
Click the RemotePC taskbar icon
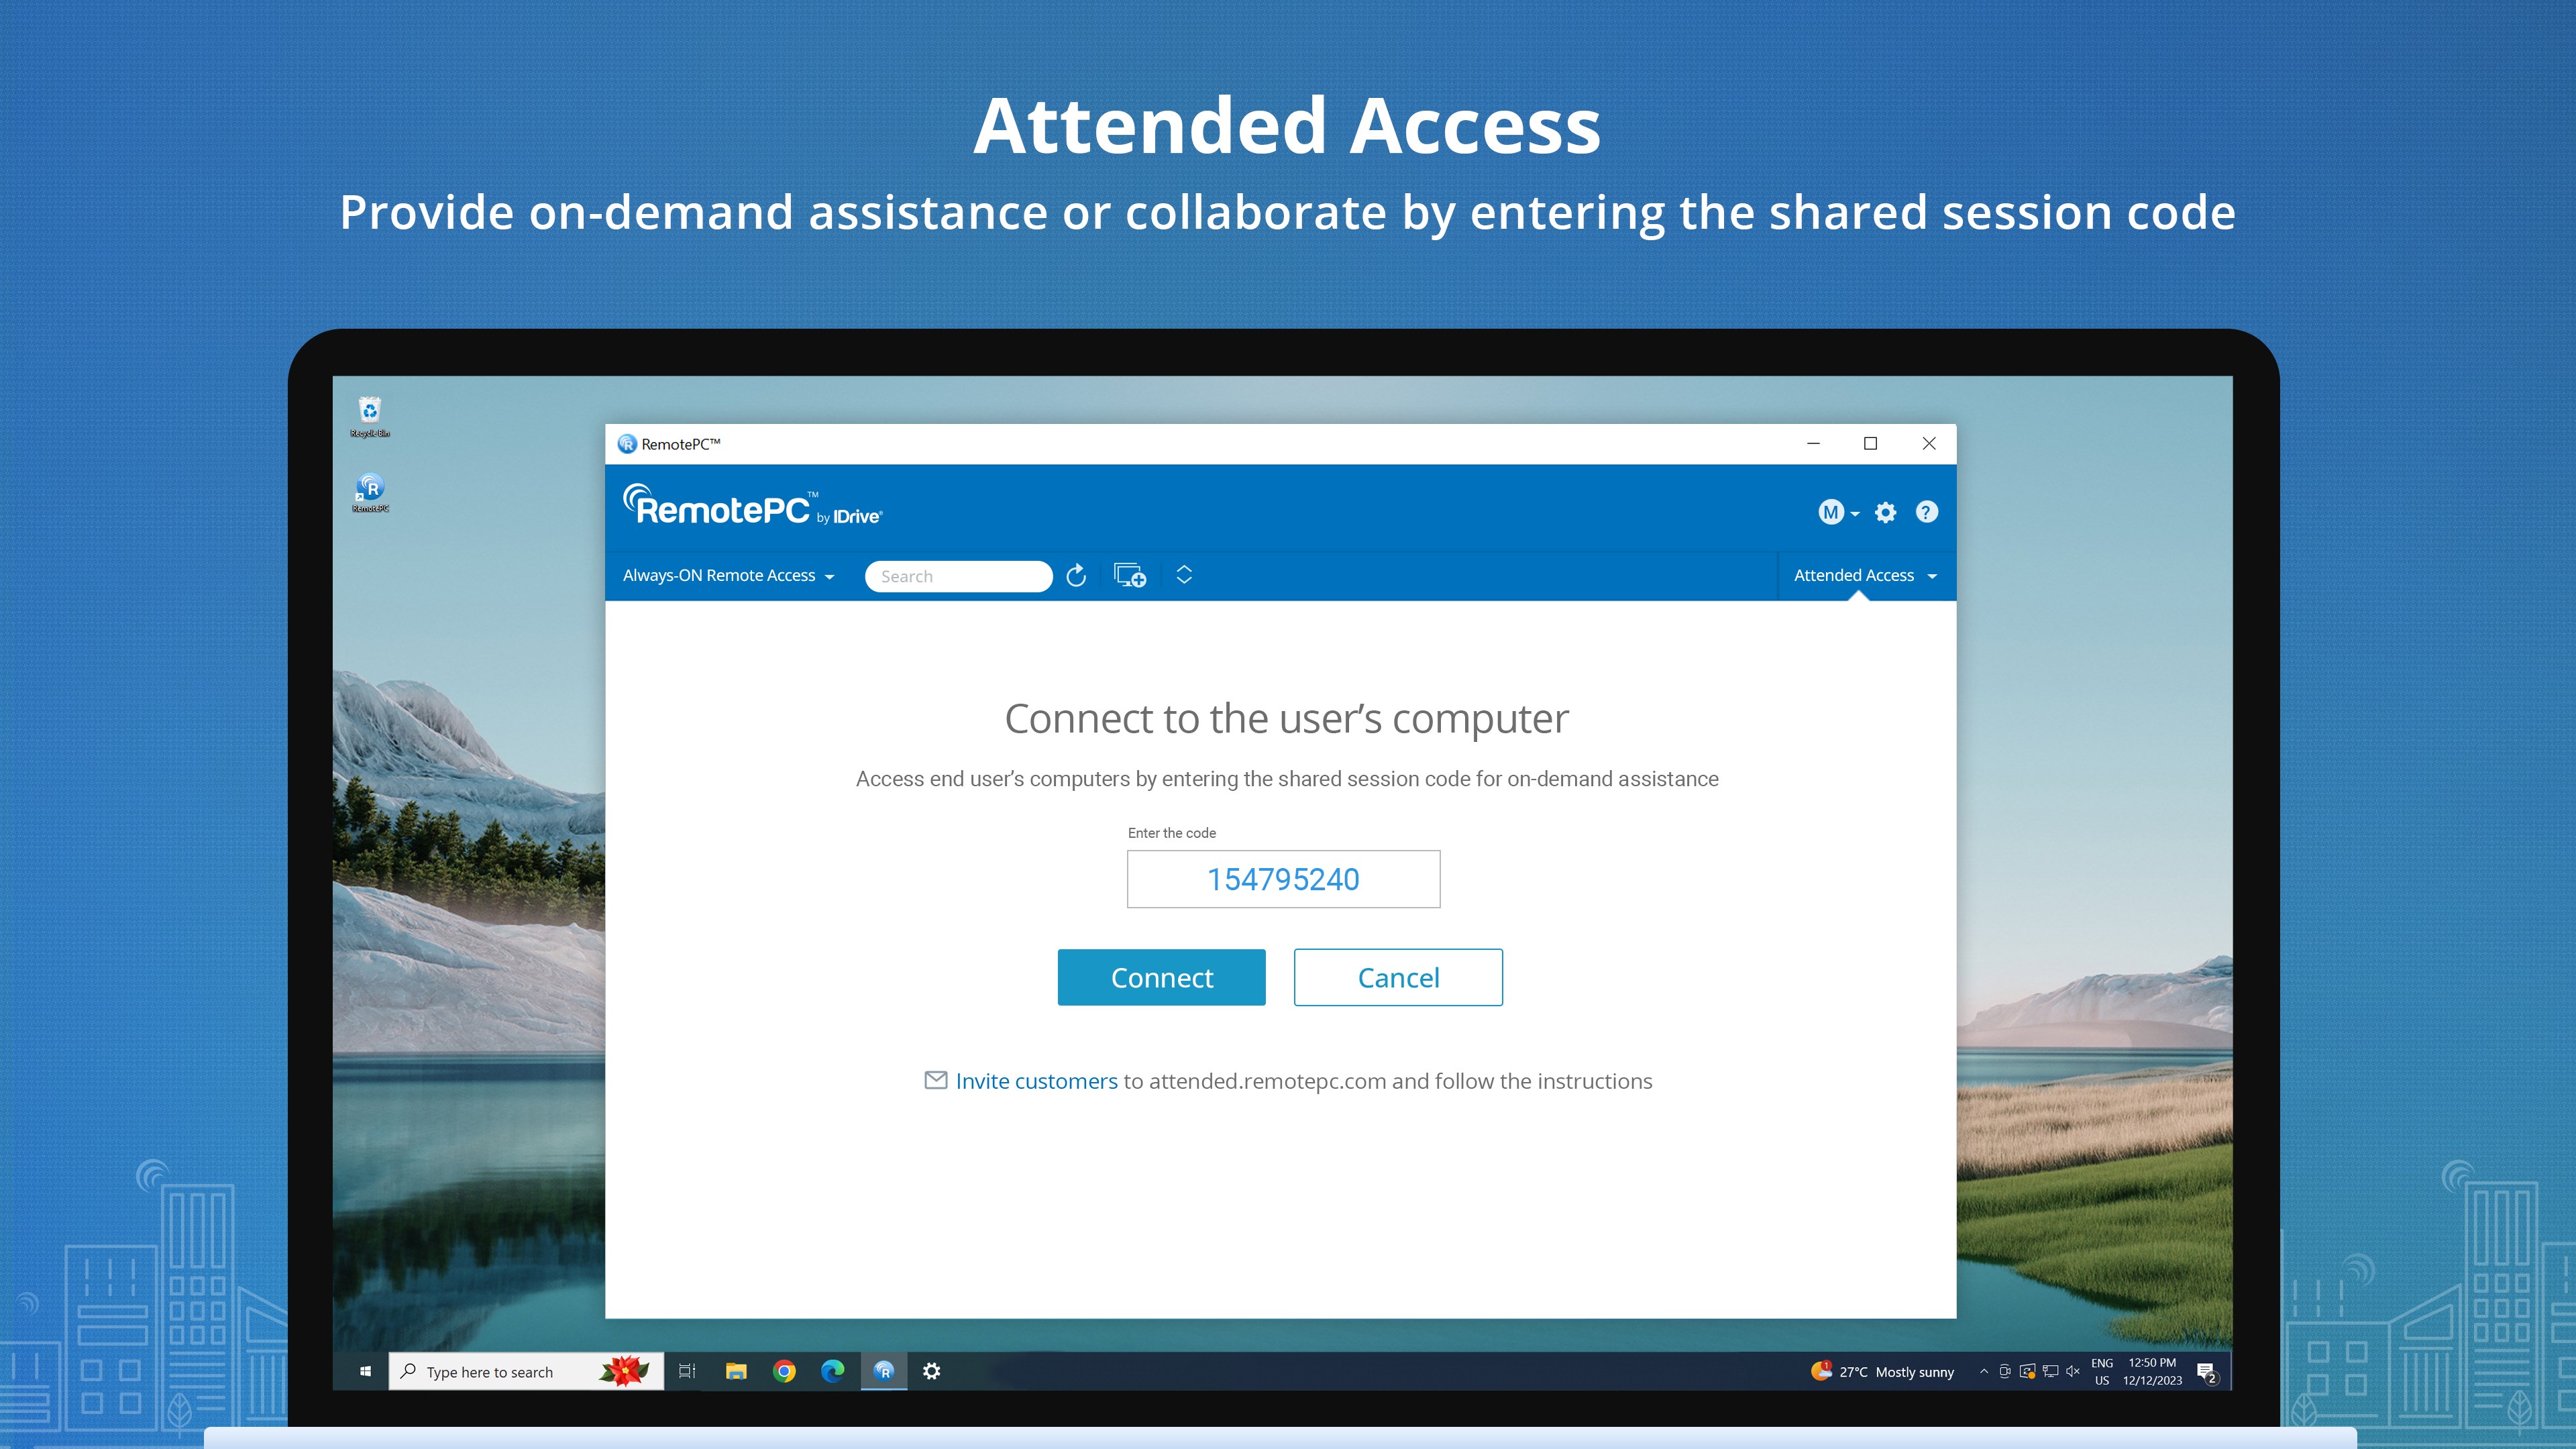(x=884, y=1371)
